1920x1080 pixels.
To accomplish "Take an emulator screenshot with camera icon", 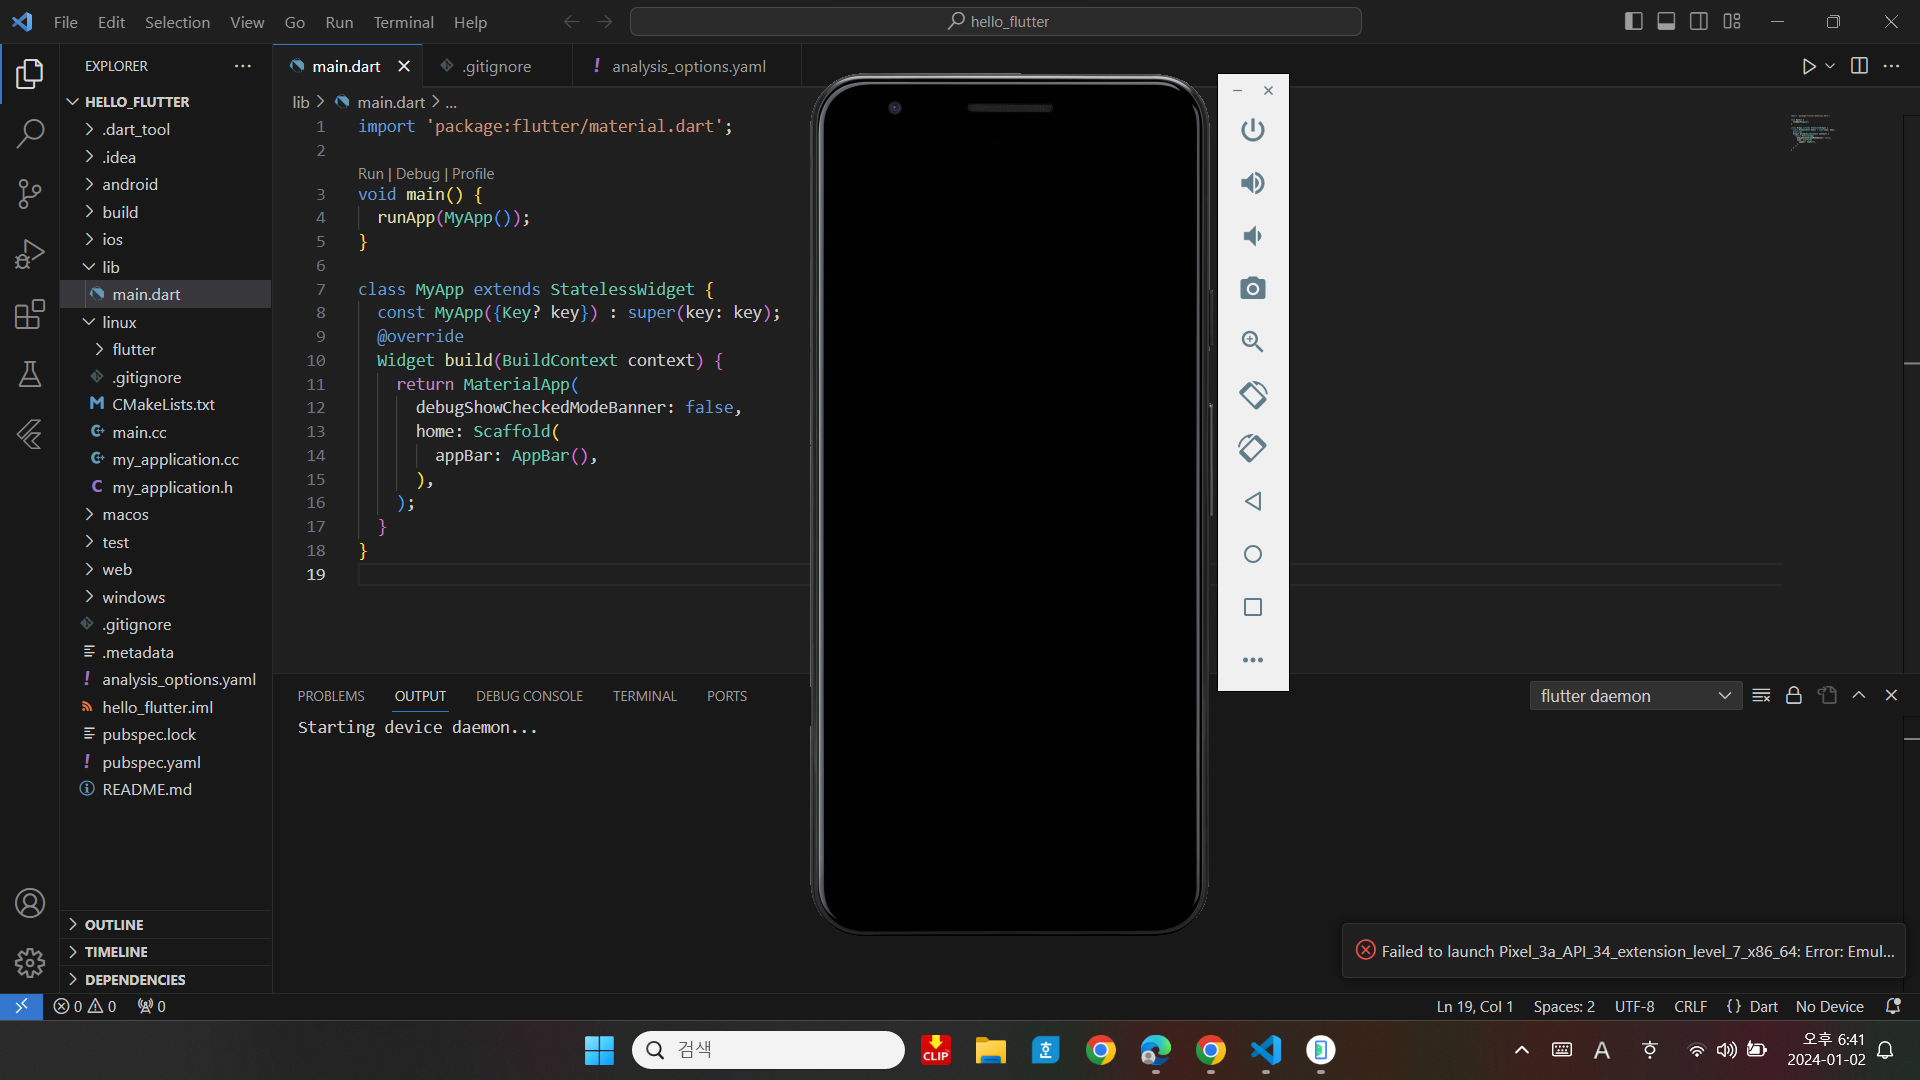I will pos(1253,289).
